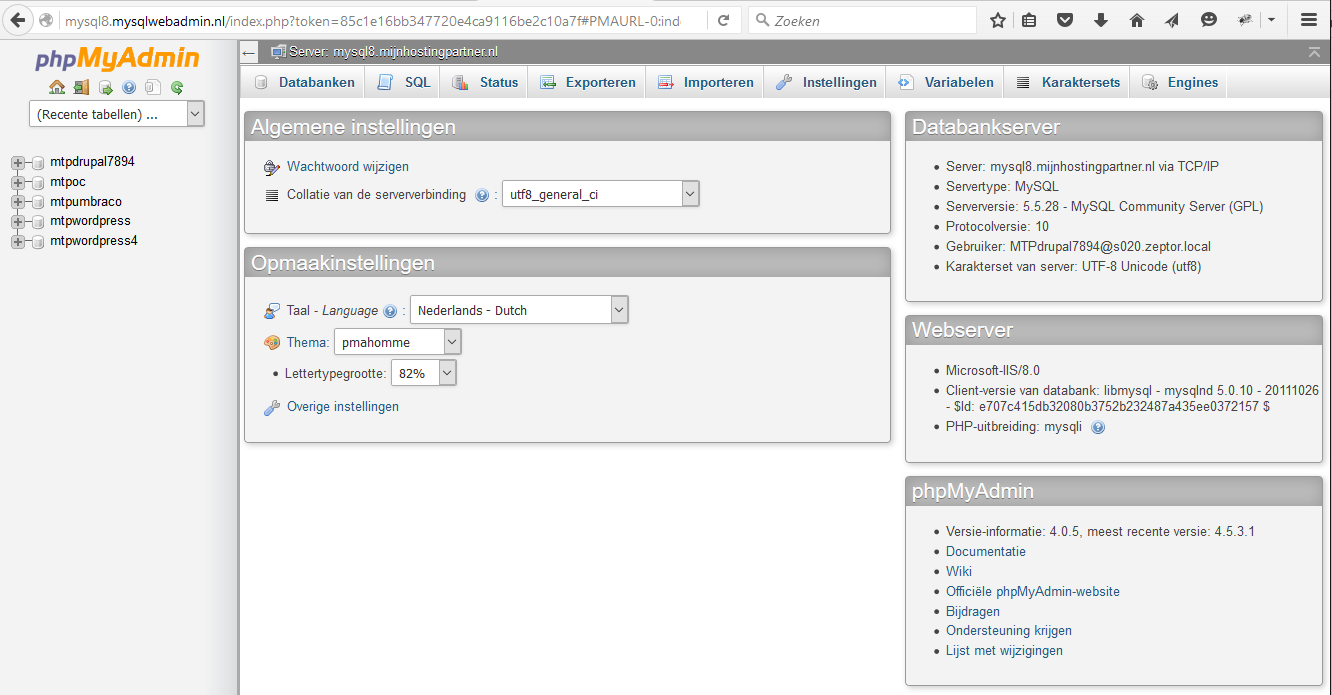Open the Lettertypegrootte 82% dropdown
The image size is (1332, 695).
(x=424, y=373)
